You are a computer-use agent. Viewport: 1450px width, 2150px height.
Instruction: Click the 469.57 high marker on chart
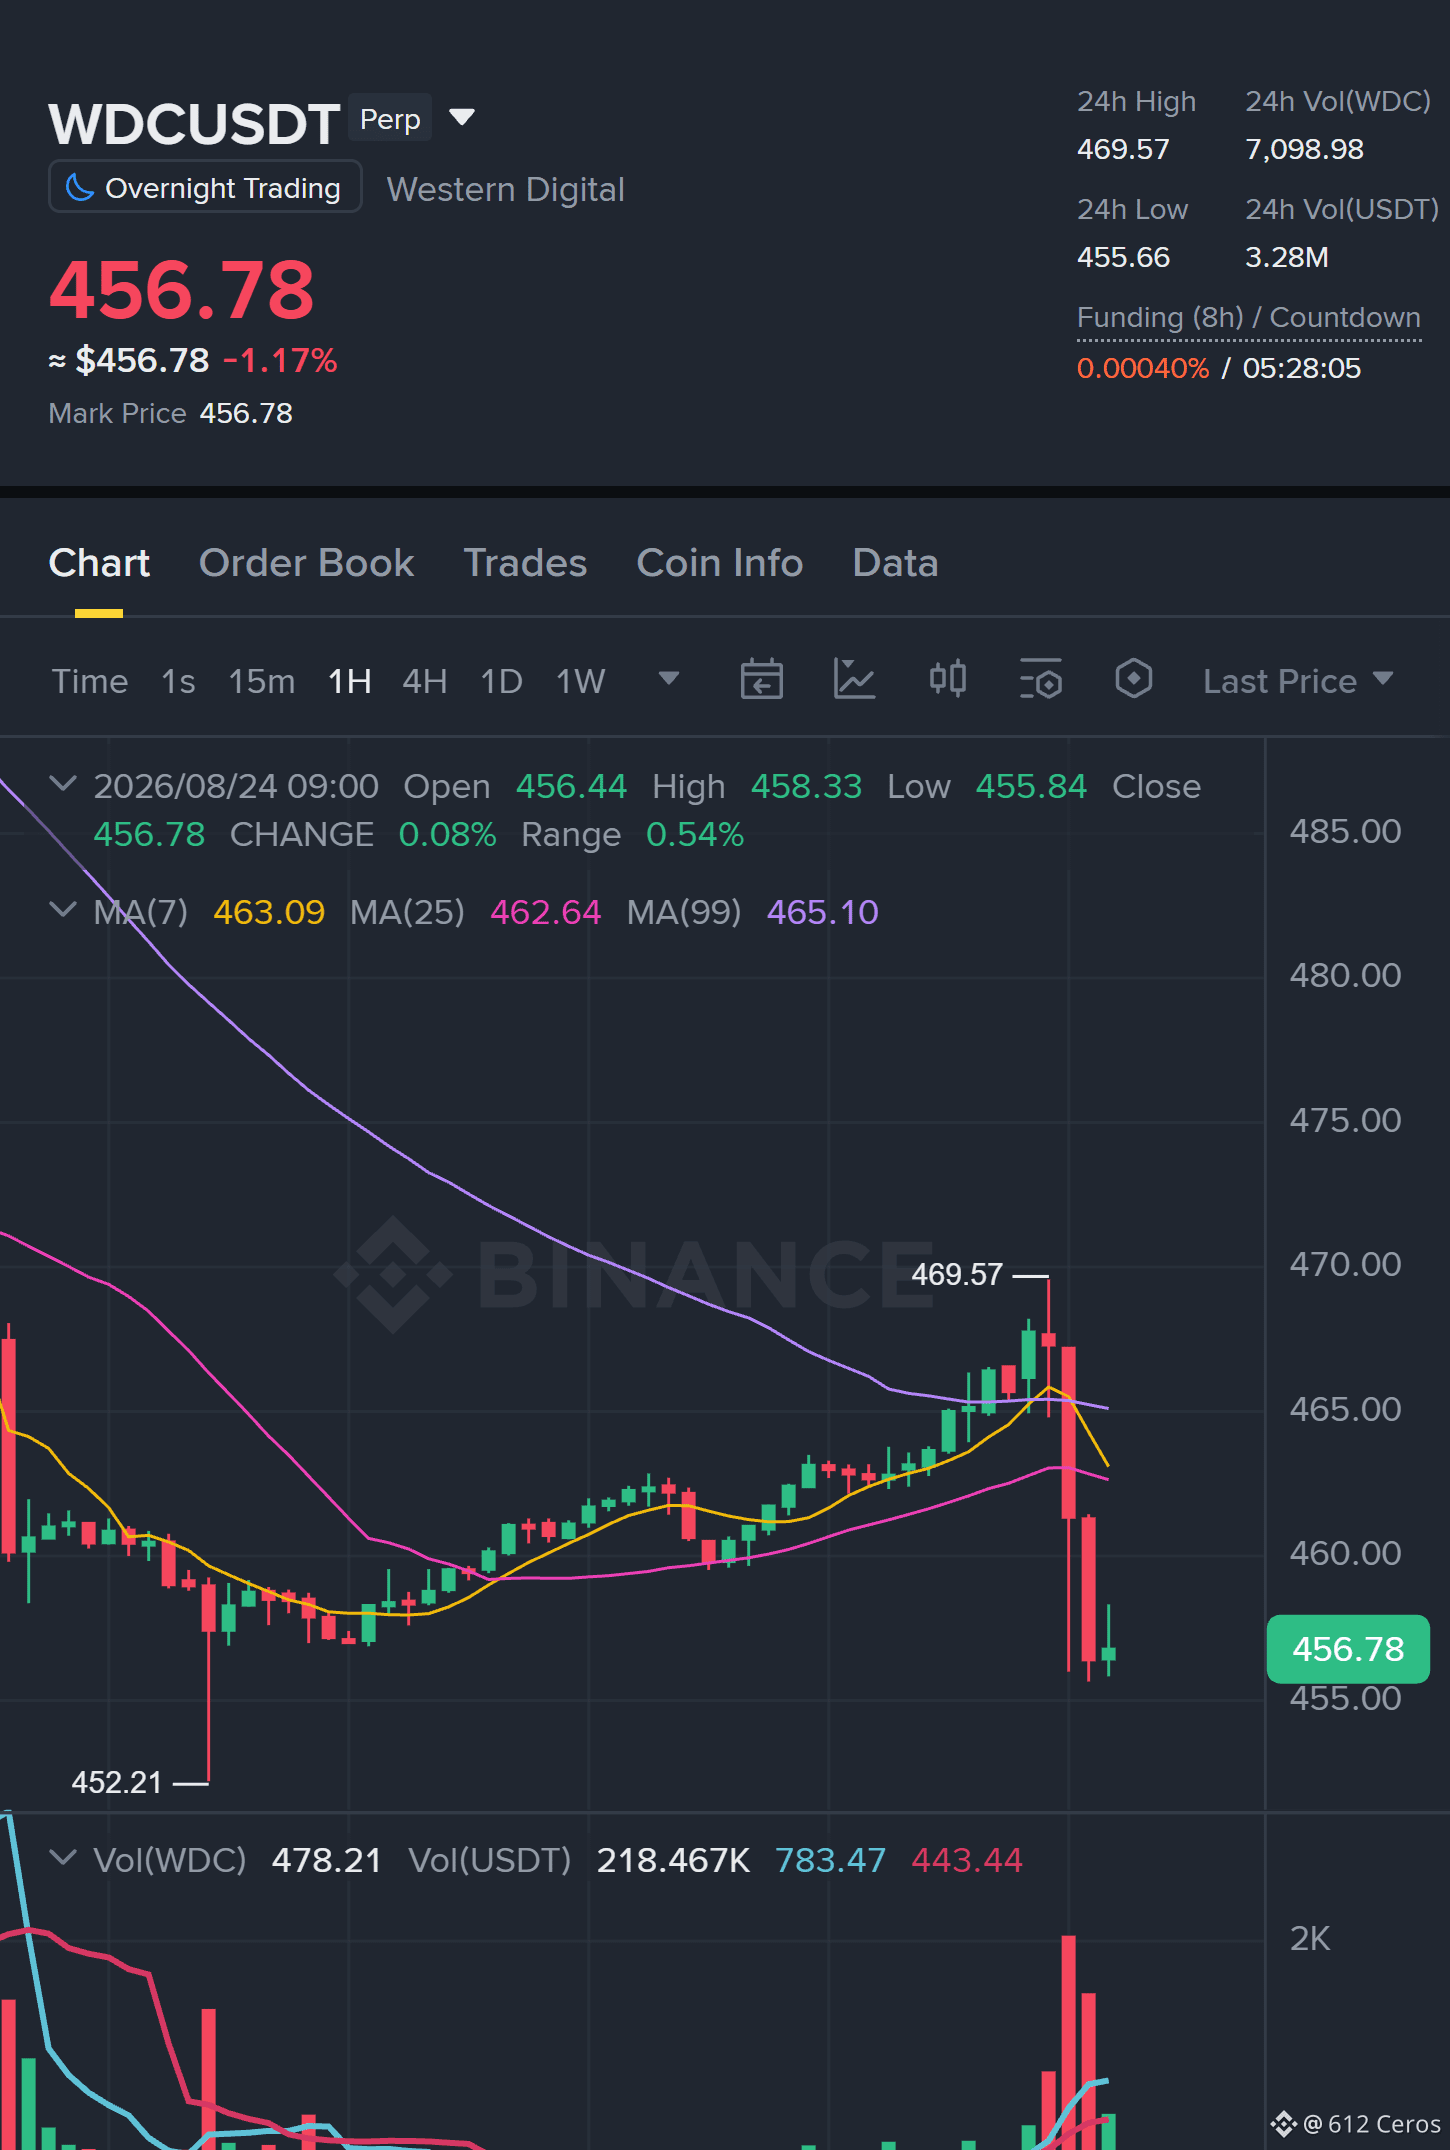(957, 1275)
